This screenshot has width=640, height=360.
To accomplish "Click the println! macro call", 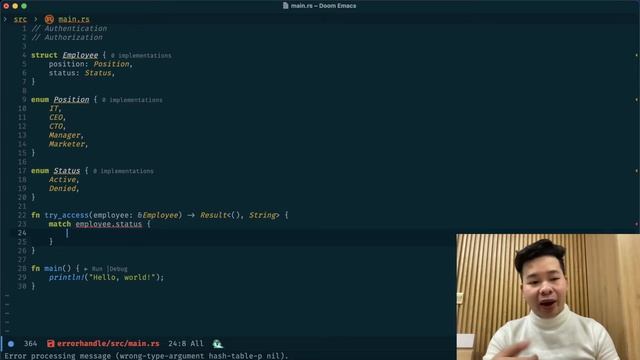I will [67, 278].
